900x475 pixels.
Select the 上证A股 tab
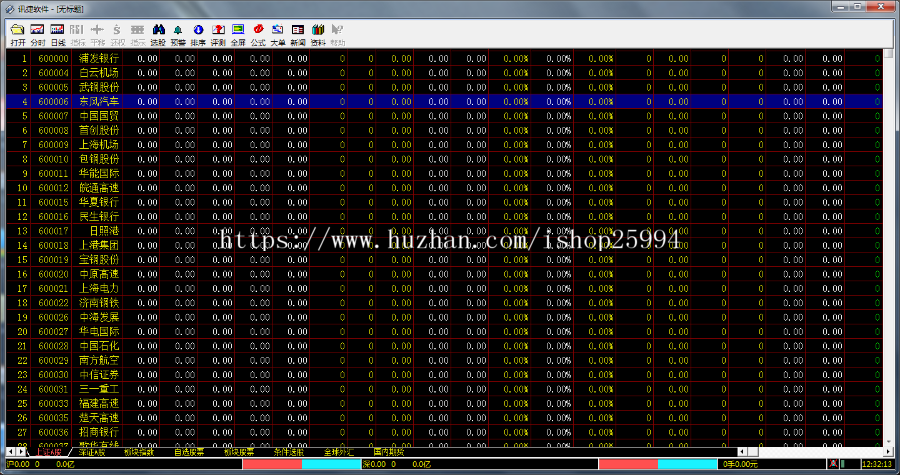(x=48, y=452)
